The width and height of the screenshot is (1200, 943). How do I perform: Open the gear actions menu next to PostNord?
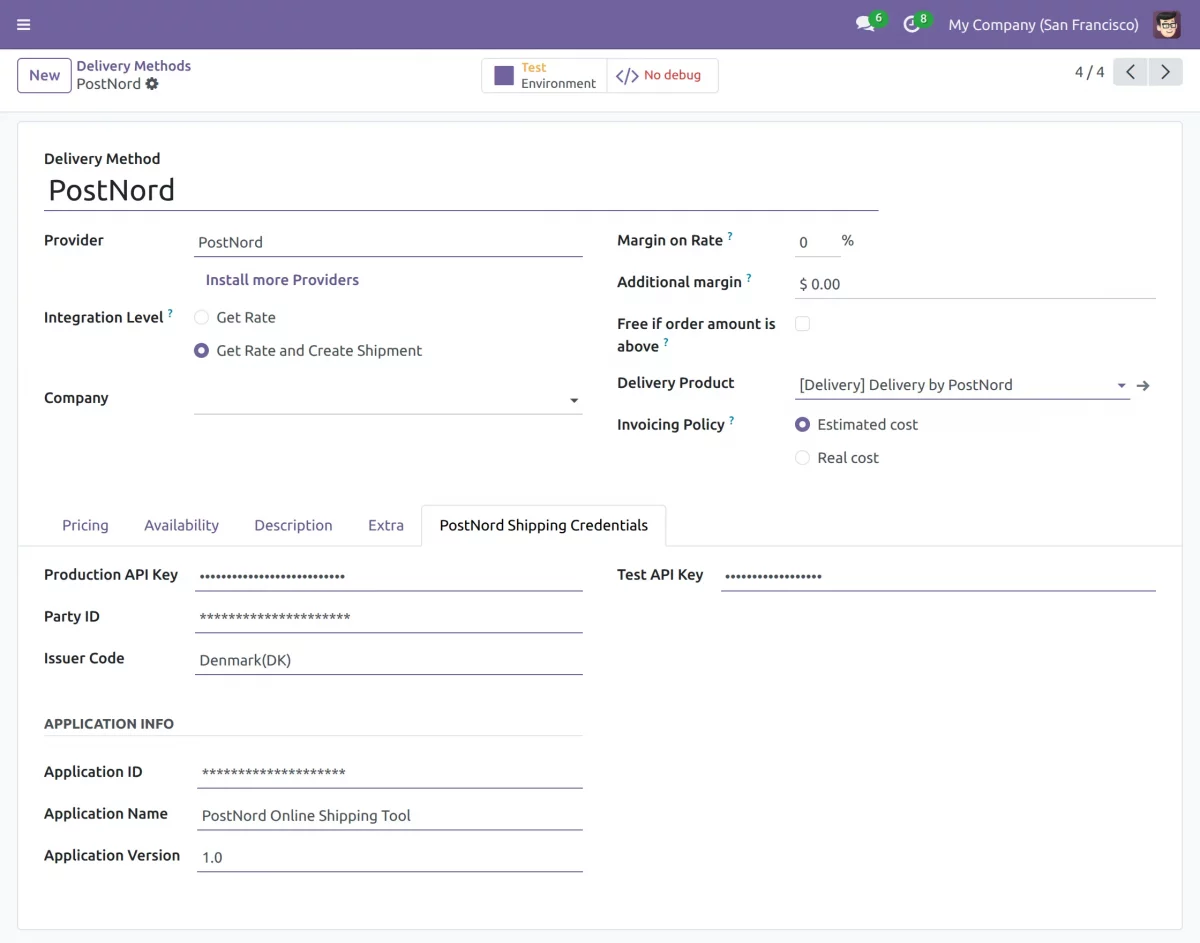tap(152, 84)
